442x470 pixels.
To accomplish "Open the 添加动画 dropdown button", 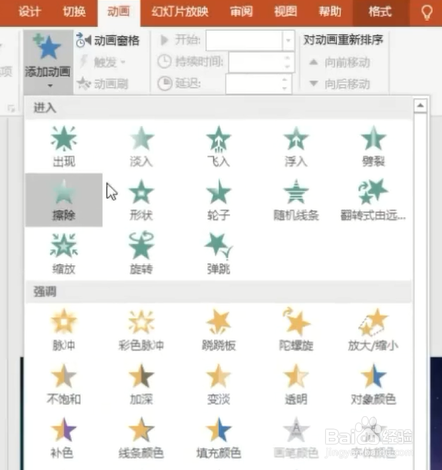I will pyautogui.click(x=48, y=62).
